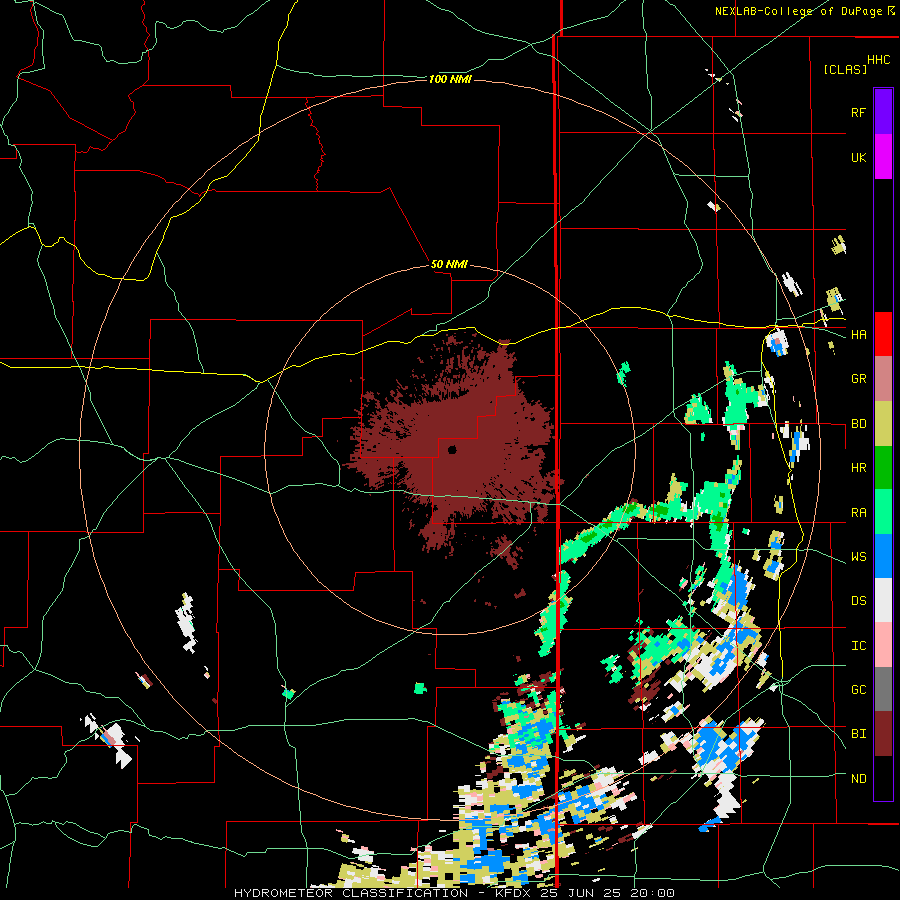
Task: Click the 'GC' legend label
Action: (x=858, y=690)
